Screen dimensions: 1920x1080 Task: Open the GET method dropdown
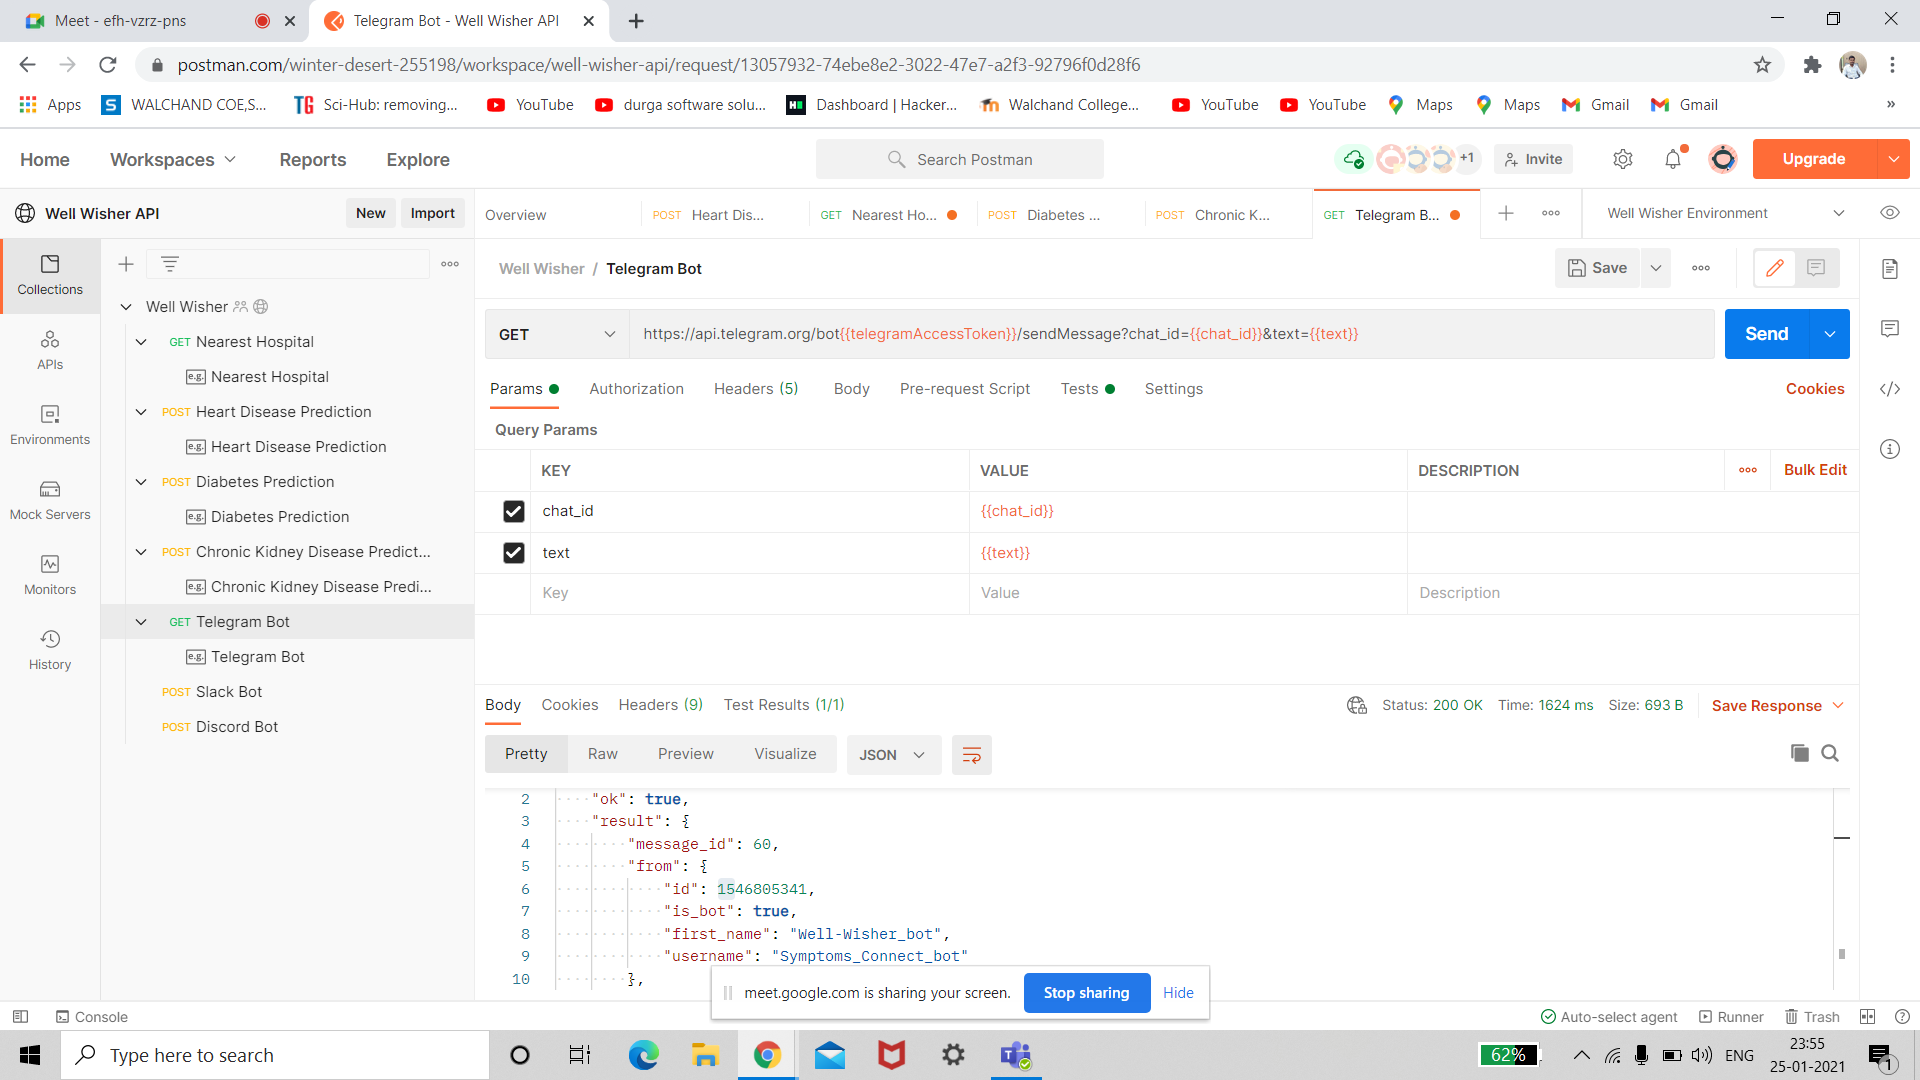(556, 334)
